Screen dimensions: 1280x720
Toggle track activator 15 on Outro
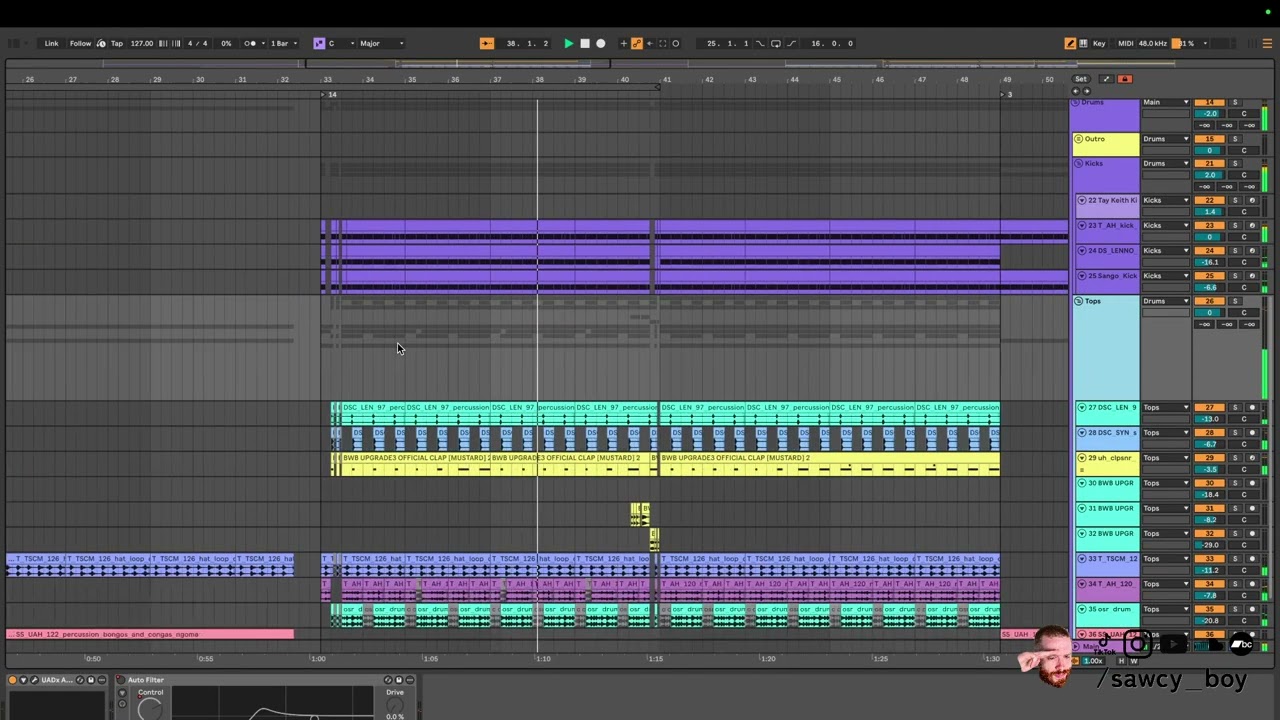coord(1209,139)
